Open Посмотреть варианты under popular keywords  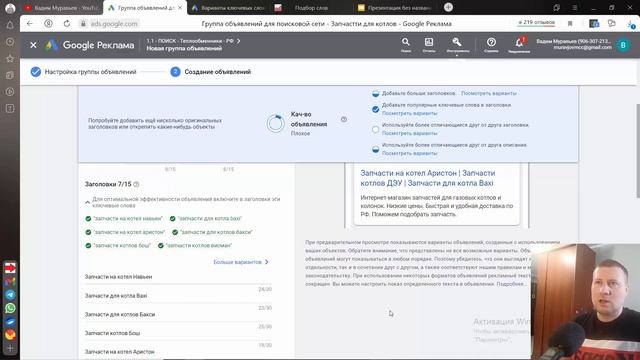pyautogui.click(x=409, y=113)
